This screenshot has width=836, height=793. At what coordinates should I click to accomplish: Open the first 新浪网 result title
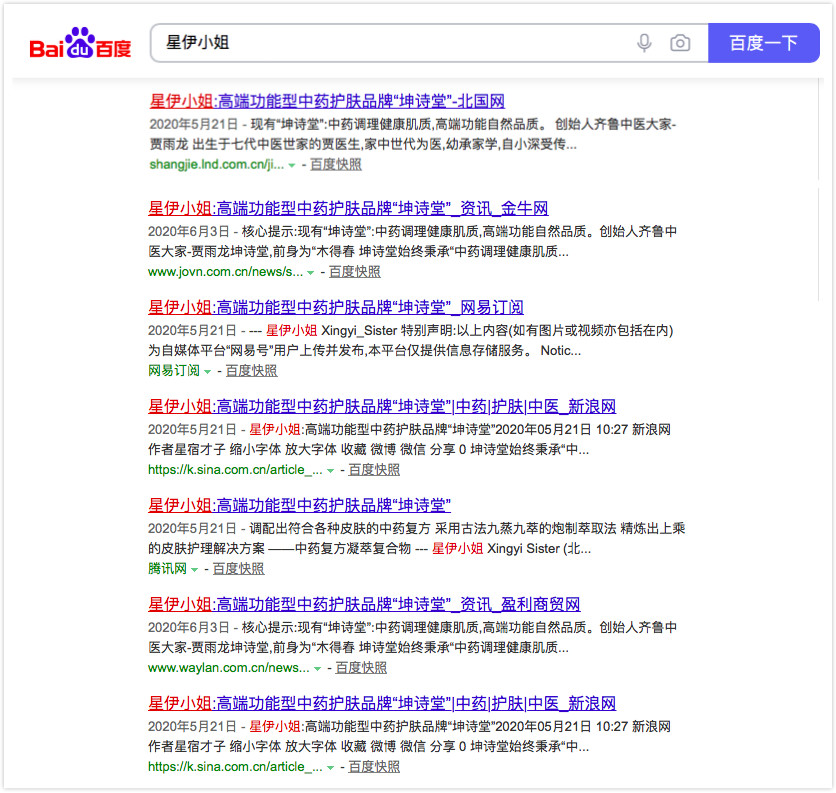[382, 407]
